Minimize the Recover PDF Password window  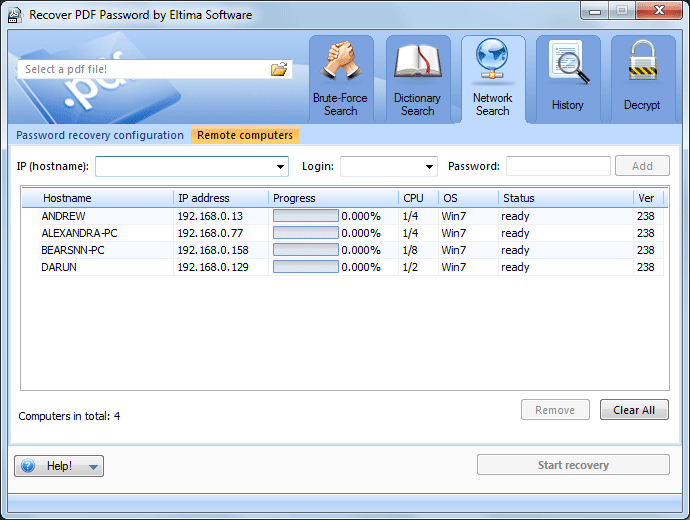click(595, 11)
